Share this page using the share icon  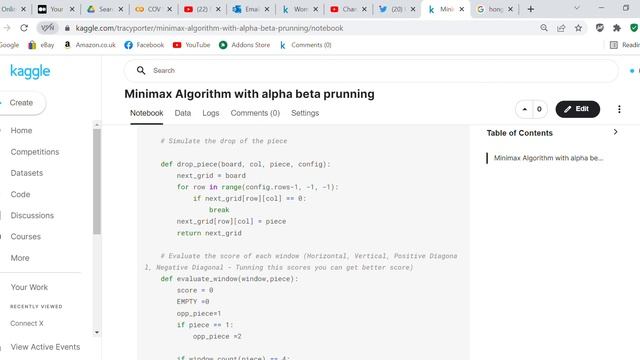click(x=561, y=28)
